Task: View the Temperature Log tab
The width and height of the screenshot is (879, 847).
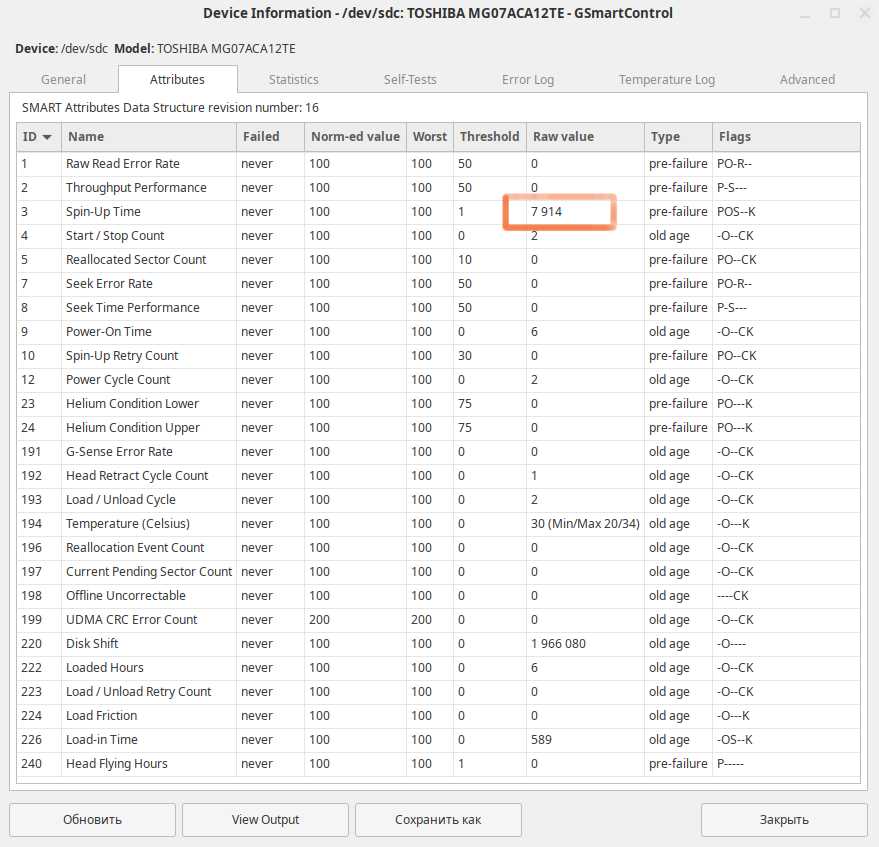Action: click(667, 80)
